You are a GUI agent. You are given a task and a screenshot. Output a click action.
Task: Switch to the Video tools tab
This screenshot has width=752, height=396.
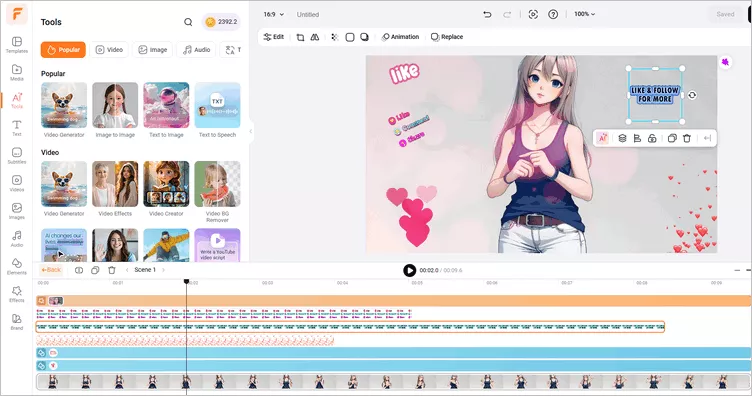[x=109, y=50]
